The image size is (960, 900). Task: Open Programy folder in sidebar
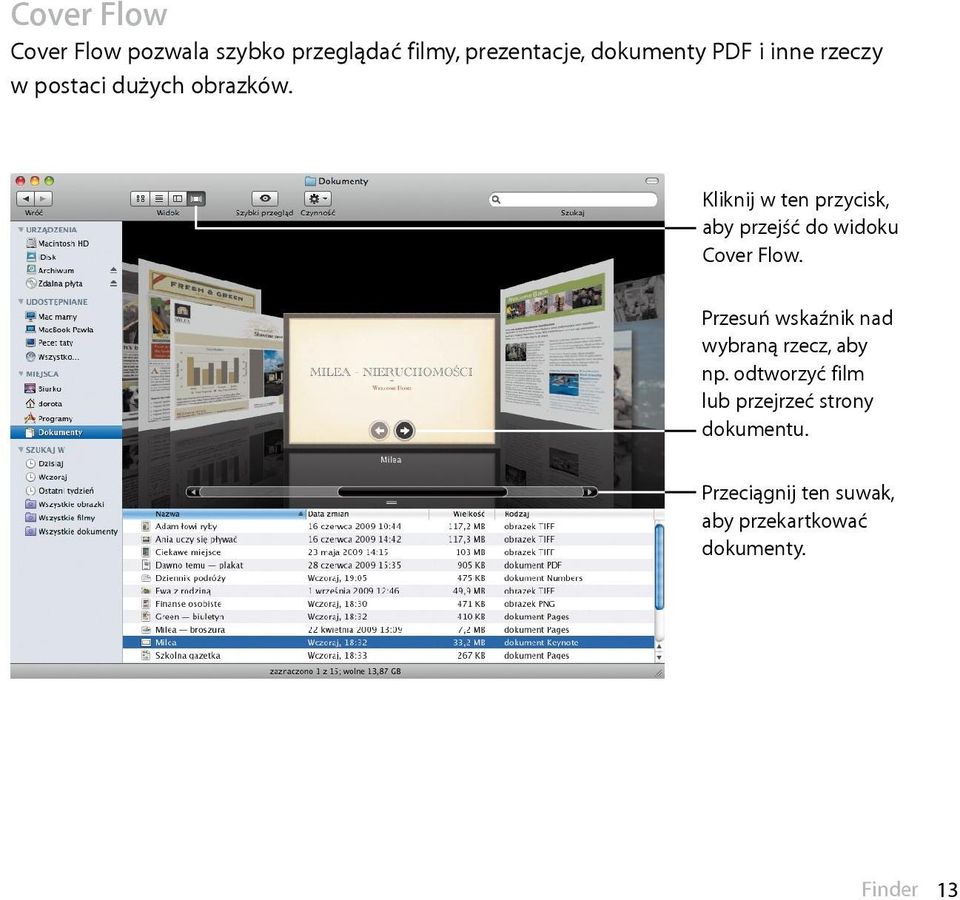tap(48, 418)
